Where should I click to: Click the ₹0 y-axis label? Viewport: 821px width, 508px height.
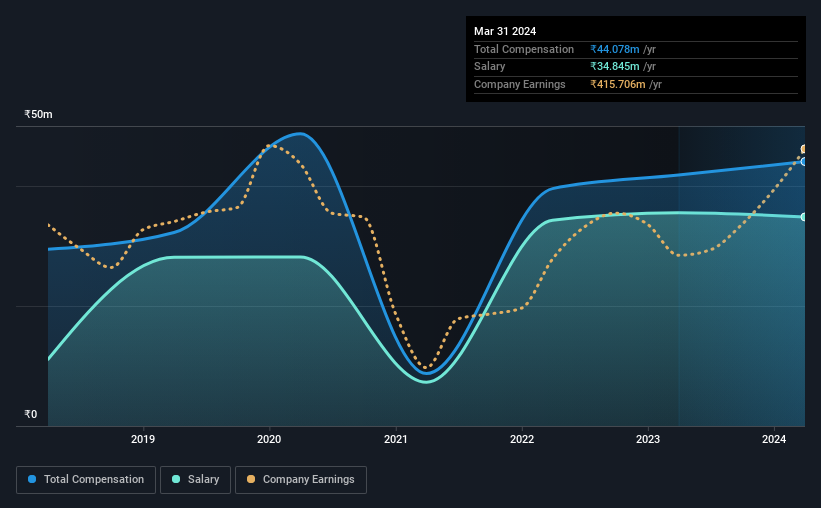(30, 414)
